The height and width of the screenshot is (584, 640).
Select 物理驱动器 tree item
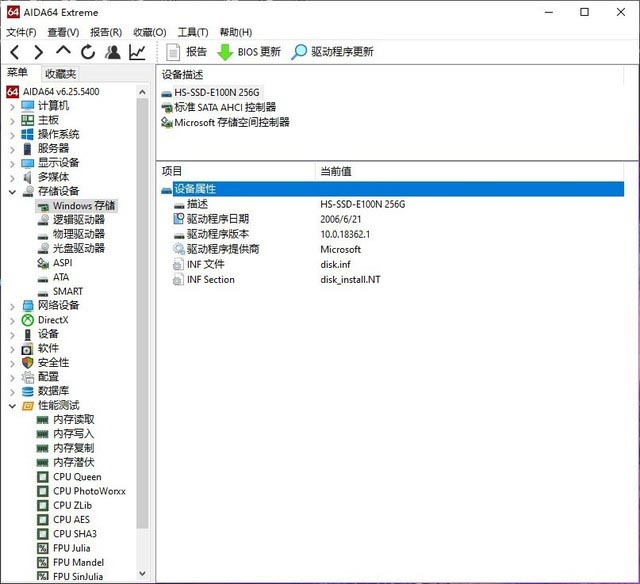pos(71,234)
